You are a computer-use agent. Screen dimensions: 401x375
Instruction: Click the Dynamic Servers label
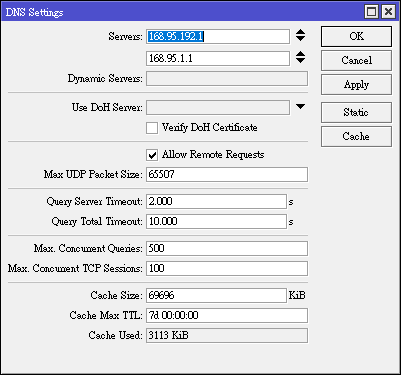click(x=105, y=79)
